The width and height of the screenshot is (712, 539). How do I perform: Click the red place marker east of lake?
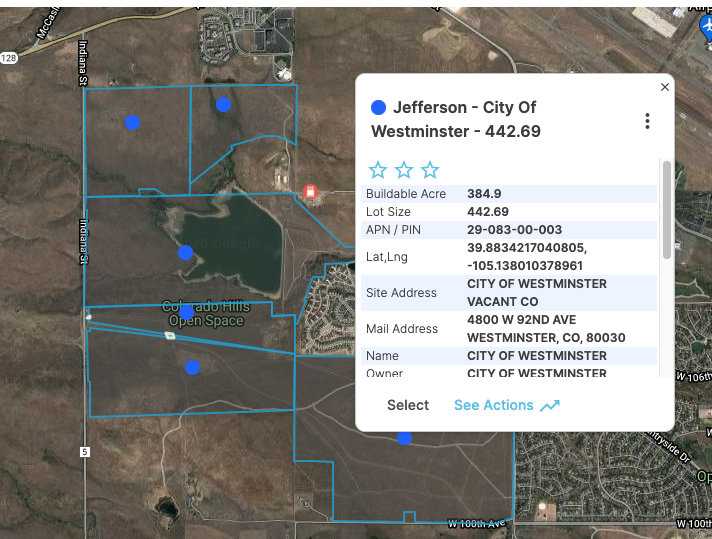tap(310, 191)
